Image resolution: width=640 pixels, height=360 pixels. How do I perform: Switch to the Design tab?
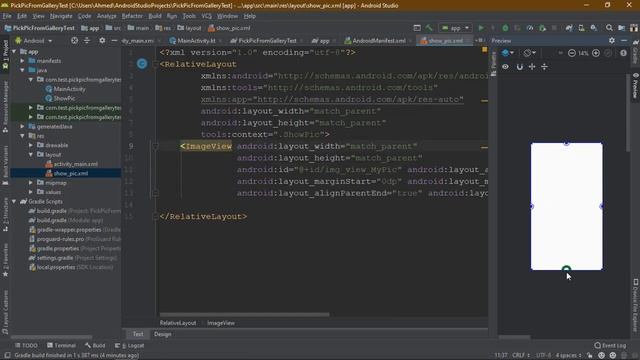pos(162,334)
